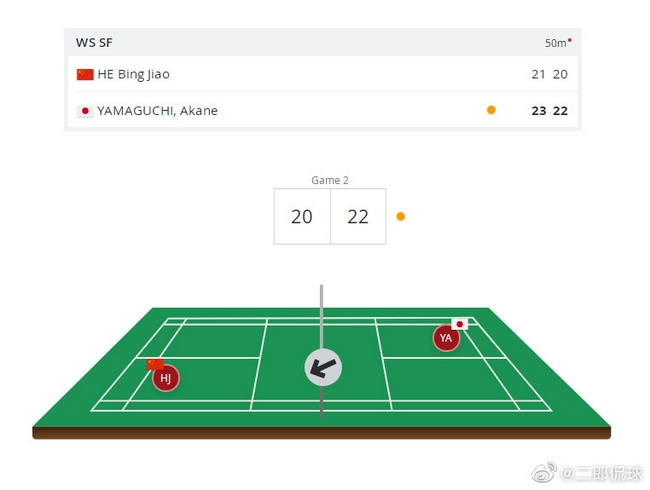
Task: Select the 22 score box in Game 2
Action: 358,216
